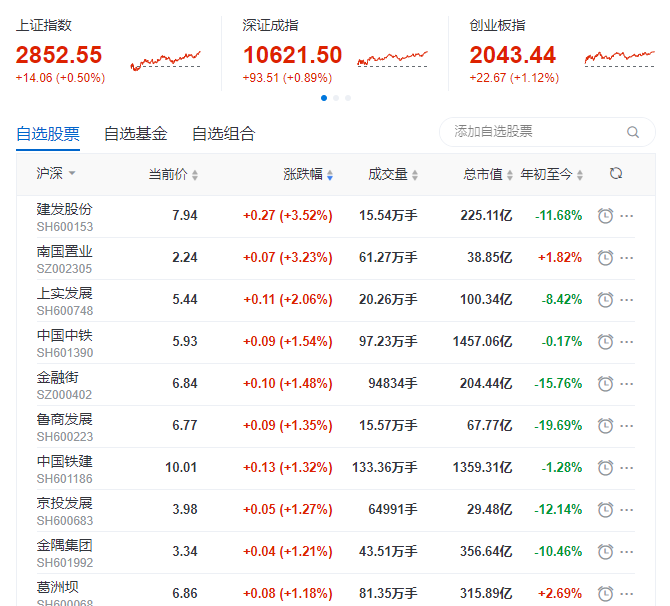Viewport: 670px width, 606px height.
Task: Switch to 自选基金 tab
Action: coord(136,134)
